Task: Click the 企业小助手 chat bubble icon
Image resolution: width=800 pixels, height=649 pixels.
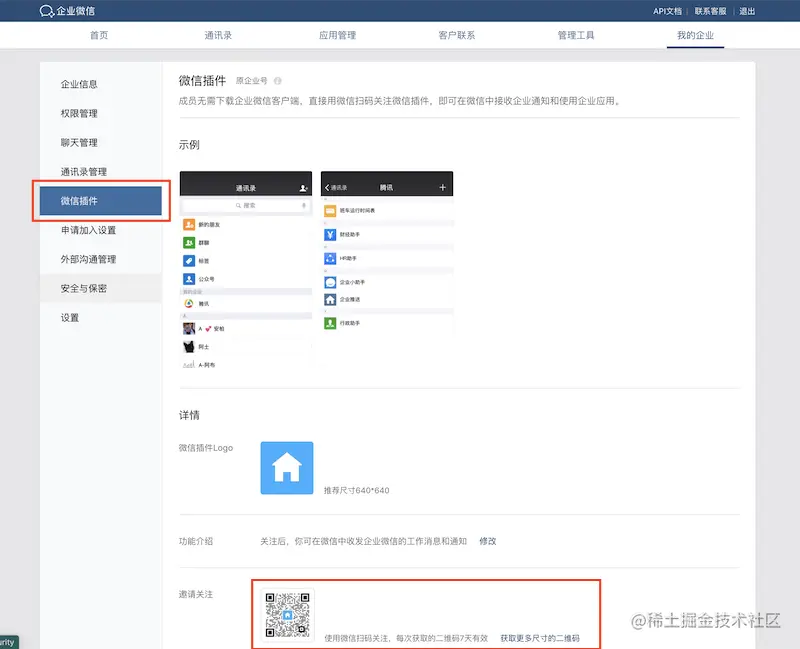Action: click(x=330, y=282)
